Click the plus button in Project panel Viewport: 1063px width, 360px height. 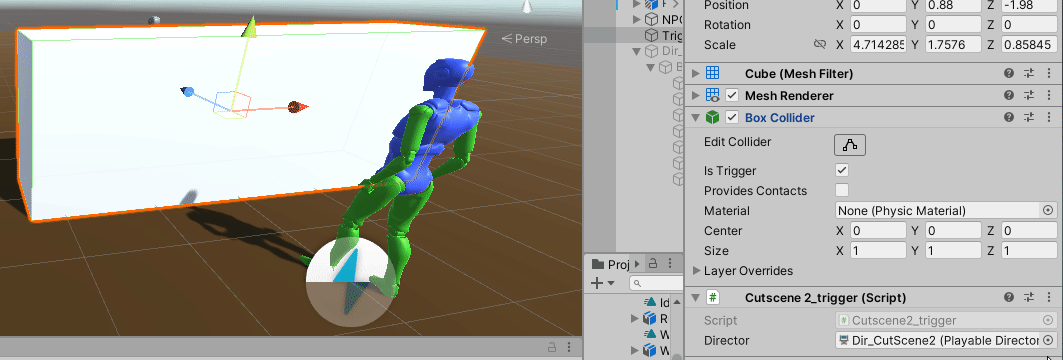pyautogui.click(x=597, y=283)
